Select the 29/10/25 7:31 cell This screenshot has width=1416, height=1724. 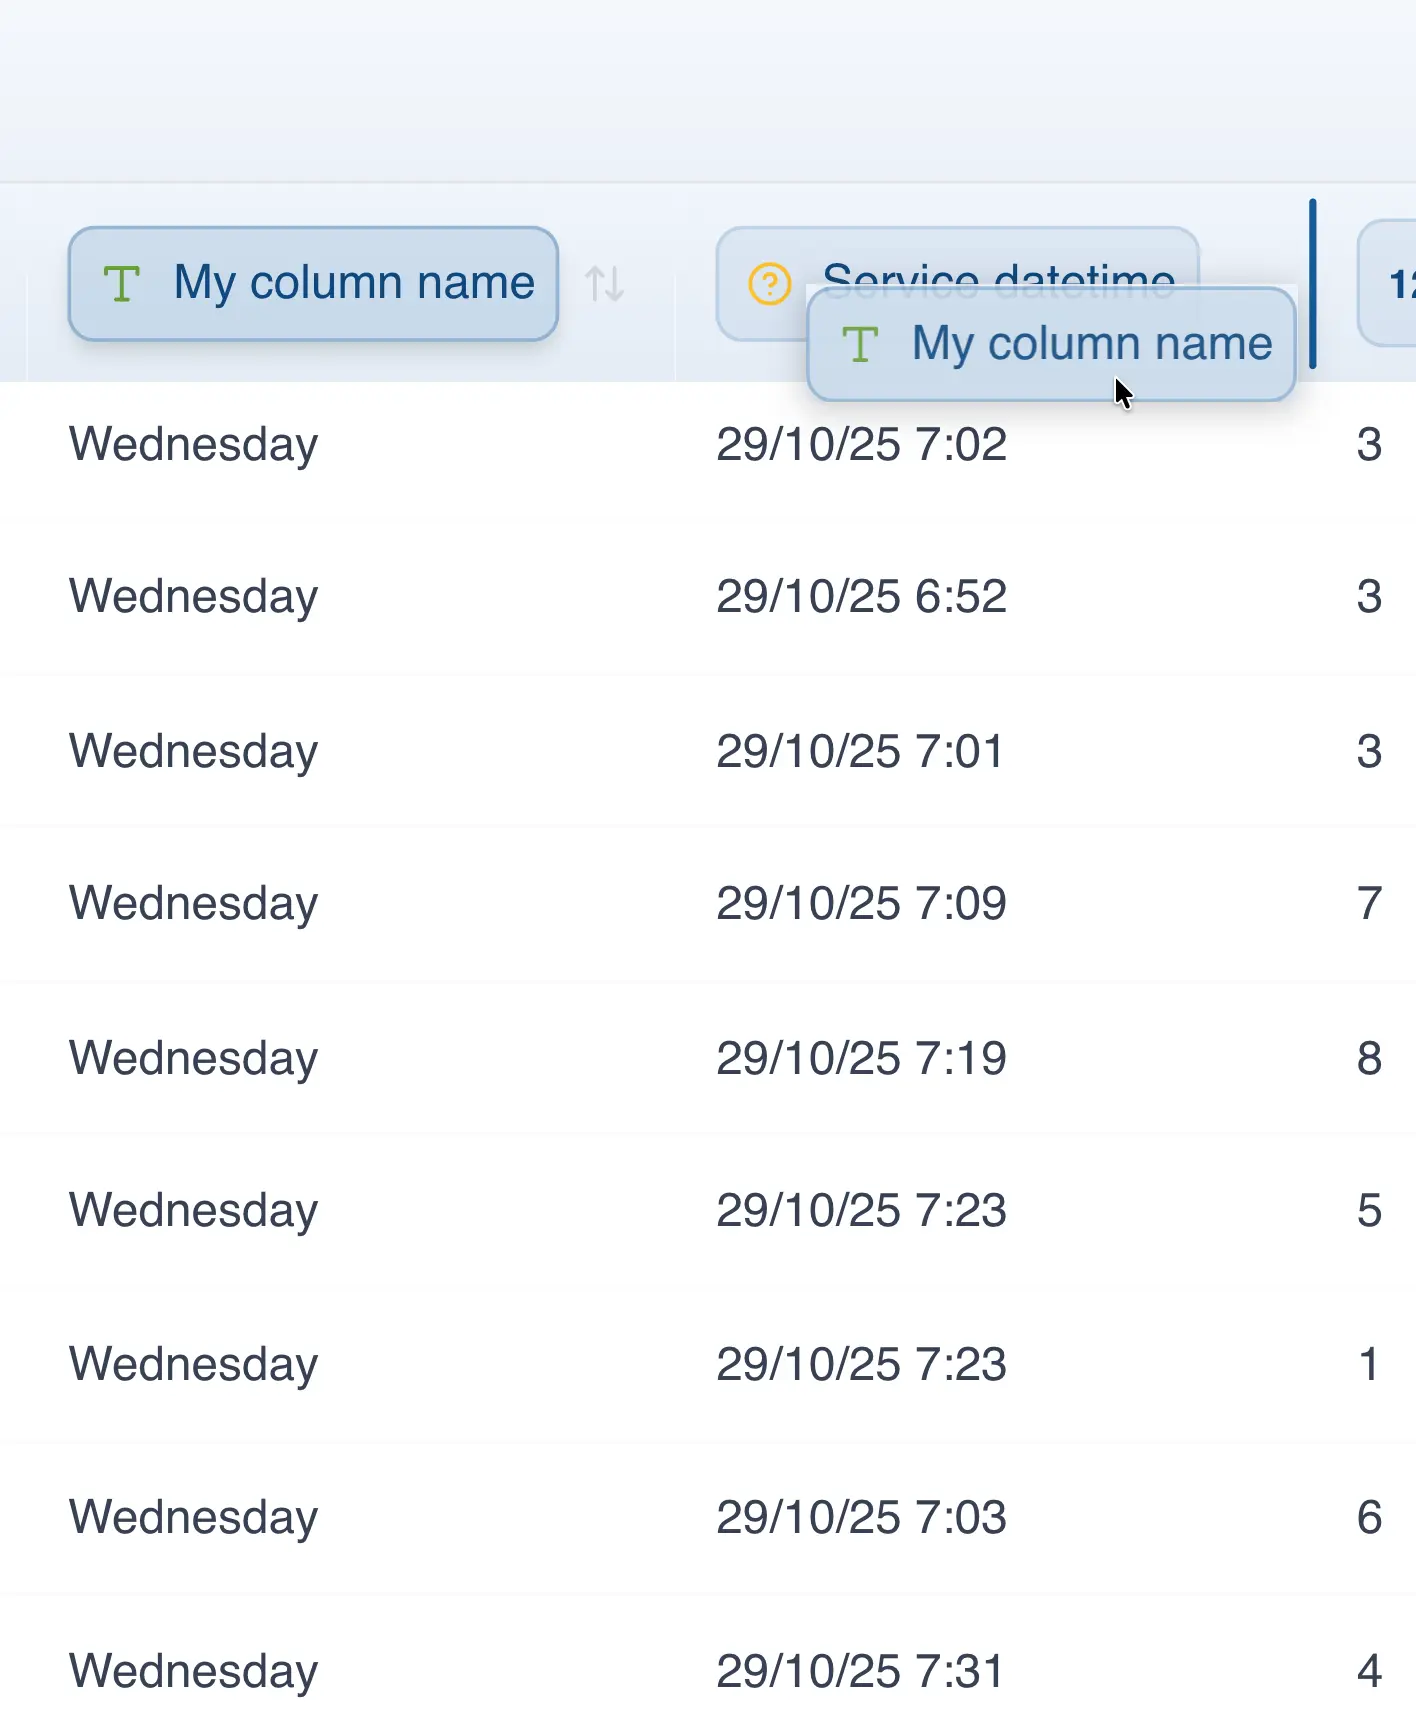click(x=860, y=1672)
